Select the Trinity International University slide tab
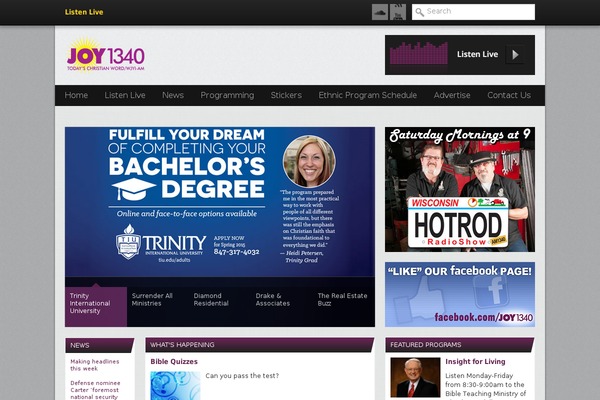The height and width of the screenshot is (400, 600). click(96, 306)
